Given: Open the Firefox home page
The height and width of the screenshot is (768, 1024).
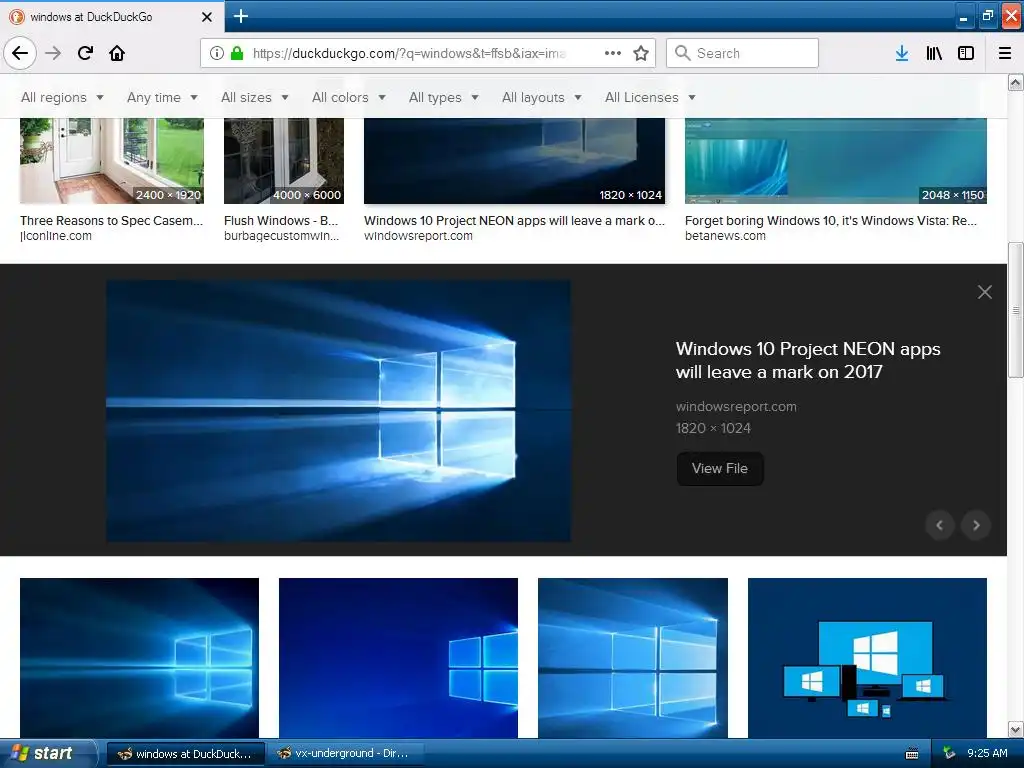Looking at the screenshot, I should click(117, 53).
